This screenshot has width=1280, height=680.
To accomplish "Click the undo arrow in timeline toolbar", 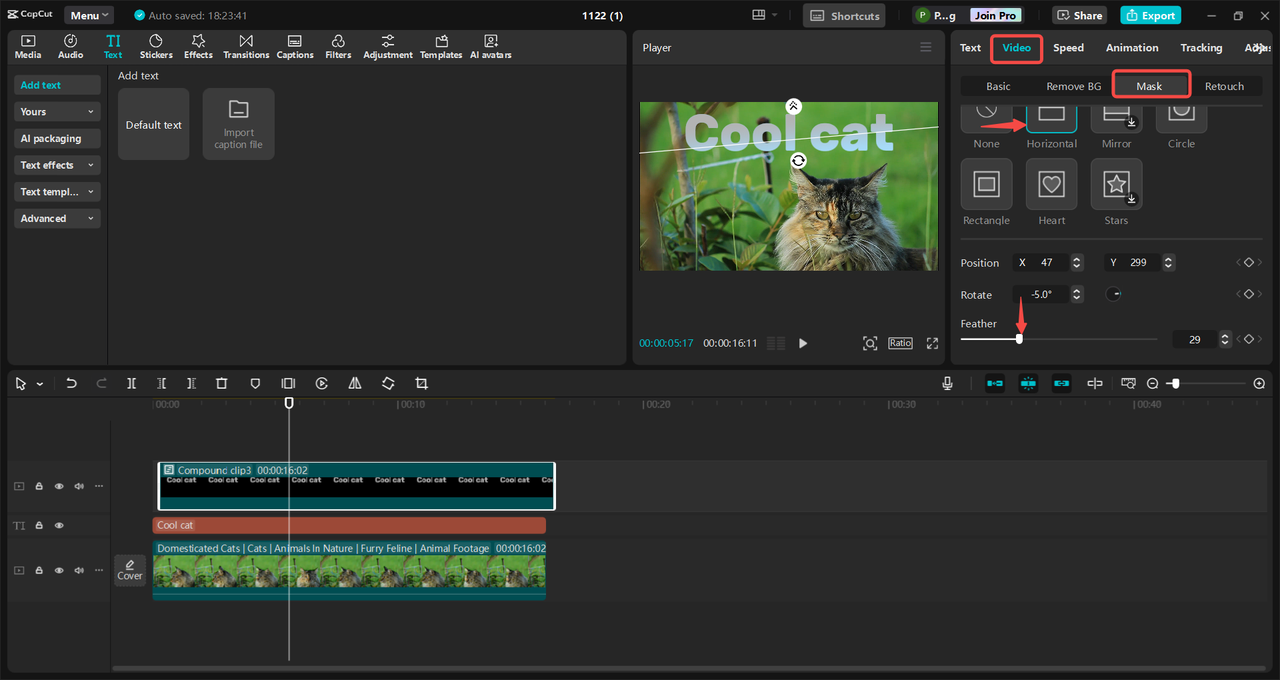I will (x=71, y=383).
